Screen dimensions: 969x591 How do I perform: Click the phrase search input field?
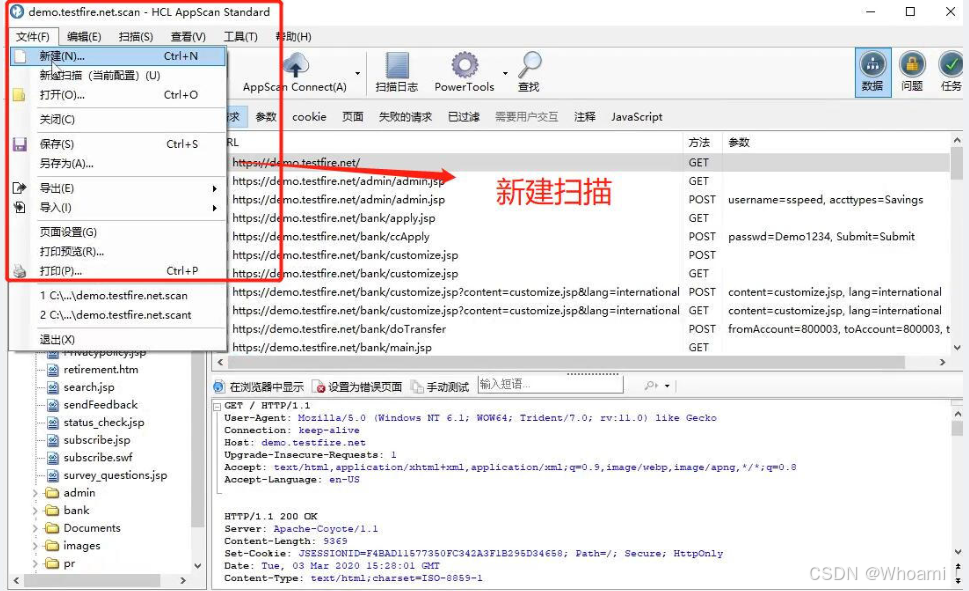[550, 384]
